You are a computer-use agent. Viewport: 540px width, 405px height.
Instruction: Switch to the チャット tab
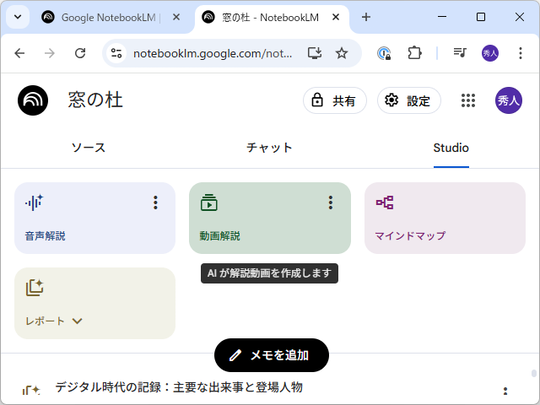[x=269, y=148]
